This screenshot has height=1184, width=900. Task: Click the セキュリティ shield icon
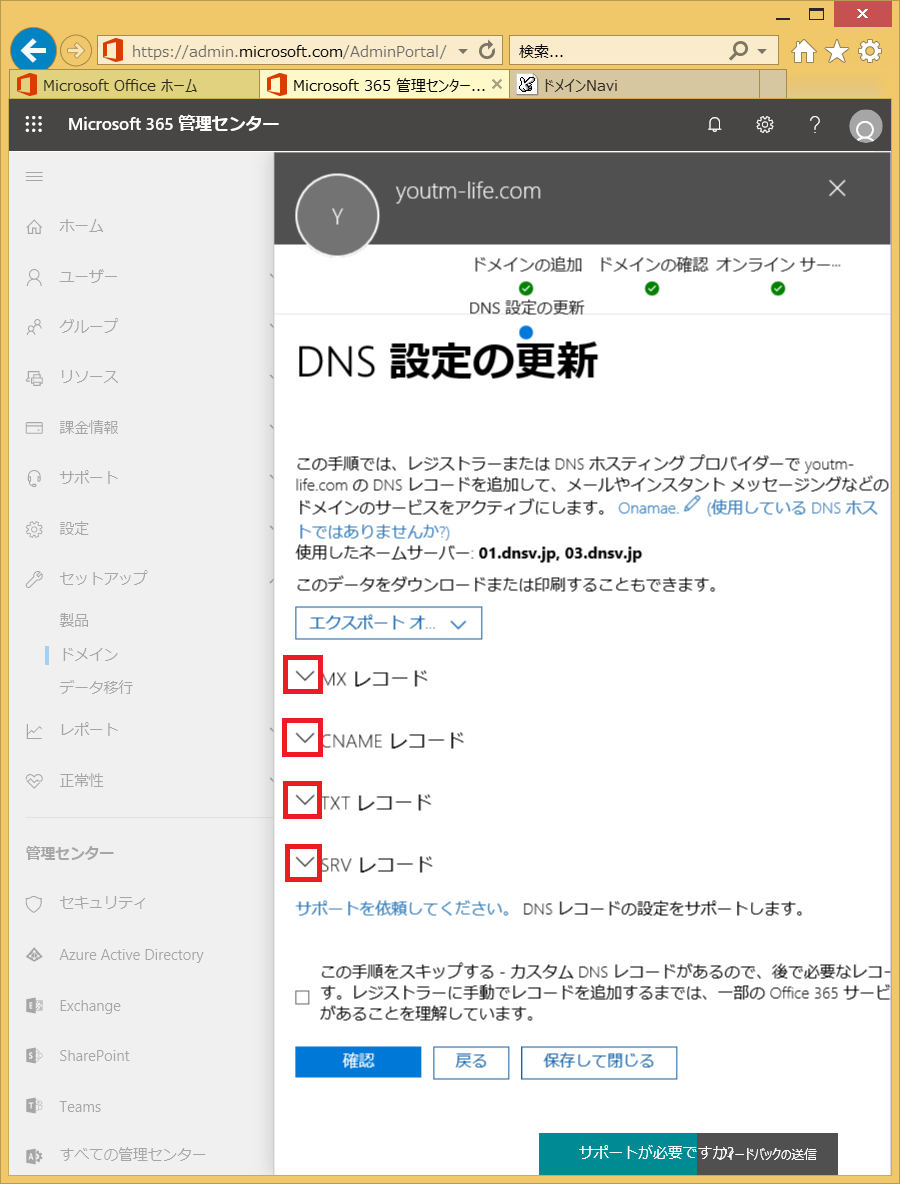coord(34,903)
